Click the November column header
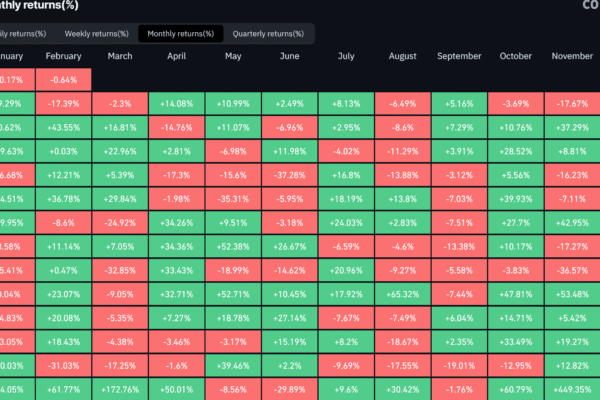Viewport: 600px width, 400px height. coord(574,56)
